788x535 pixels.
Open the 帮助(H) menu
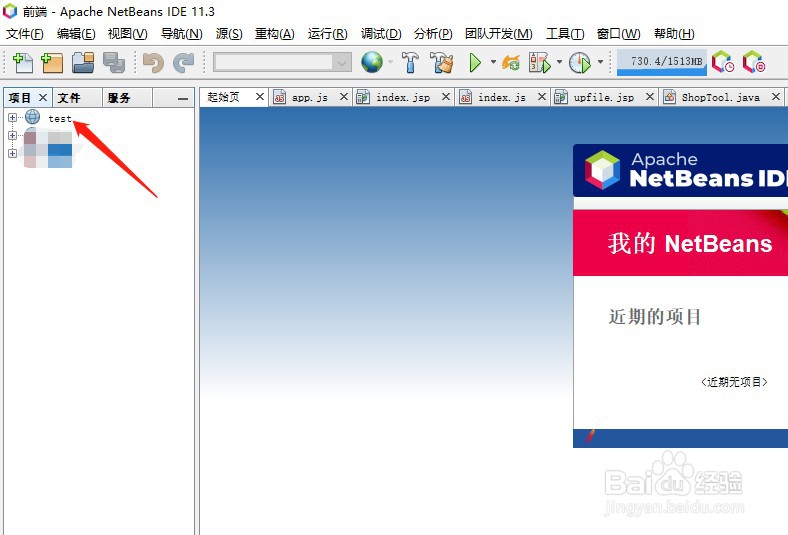[x=674, y=34]
